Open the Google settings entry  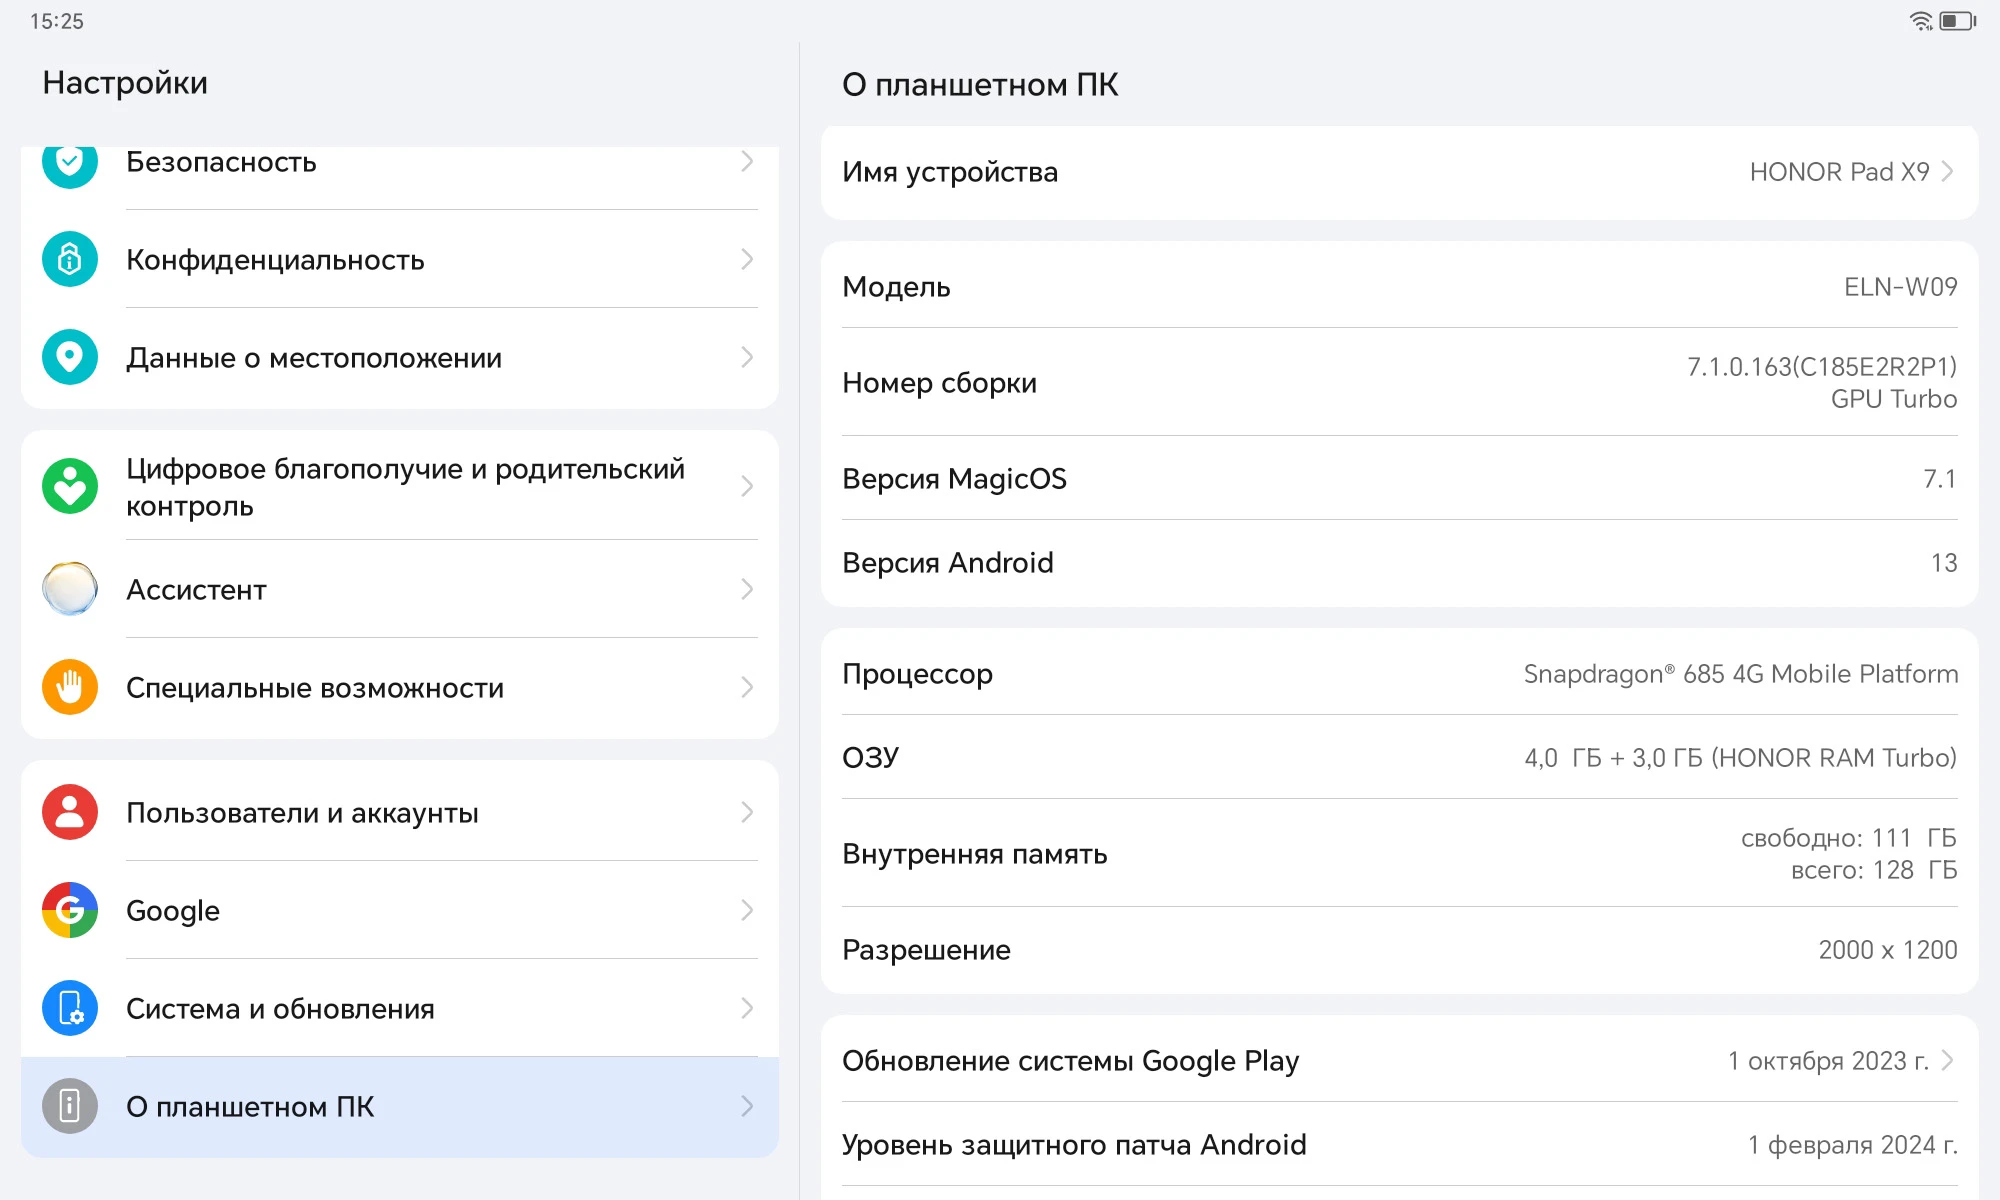(x=400, y=910)
